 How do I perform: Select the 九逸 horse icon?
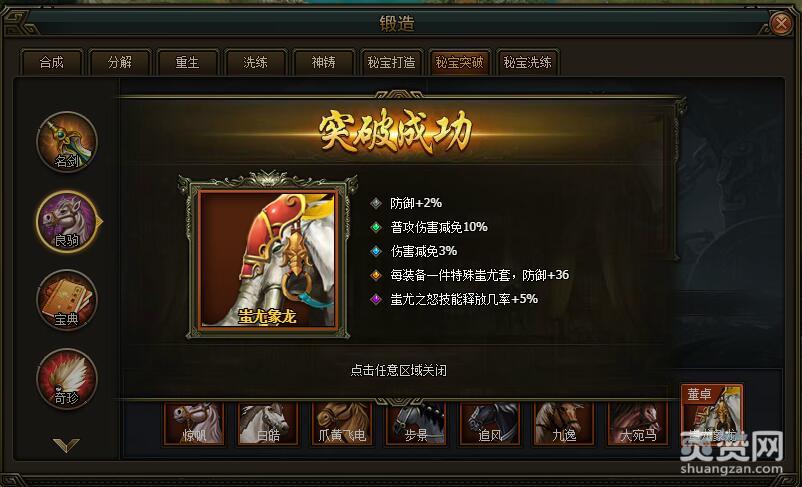point(564,423)
